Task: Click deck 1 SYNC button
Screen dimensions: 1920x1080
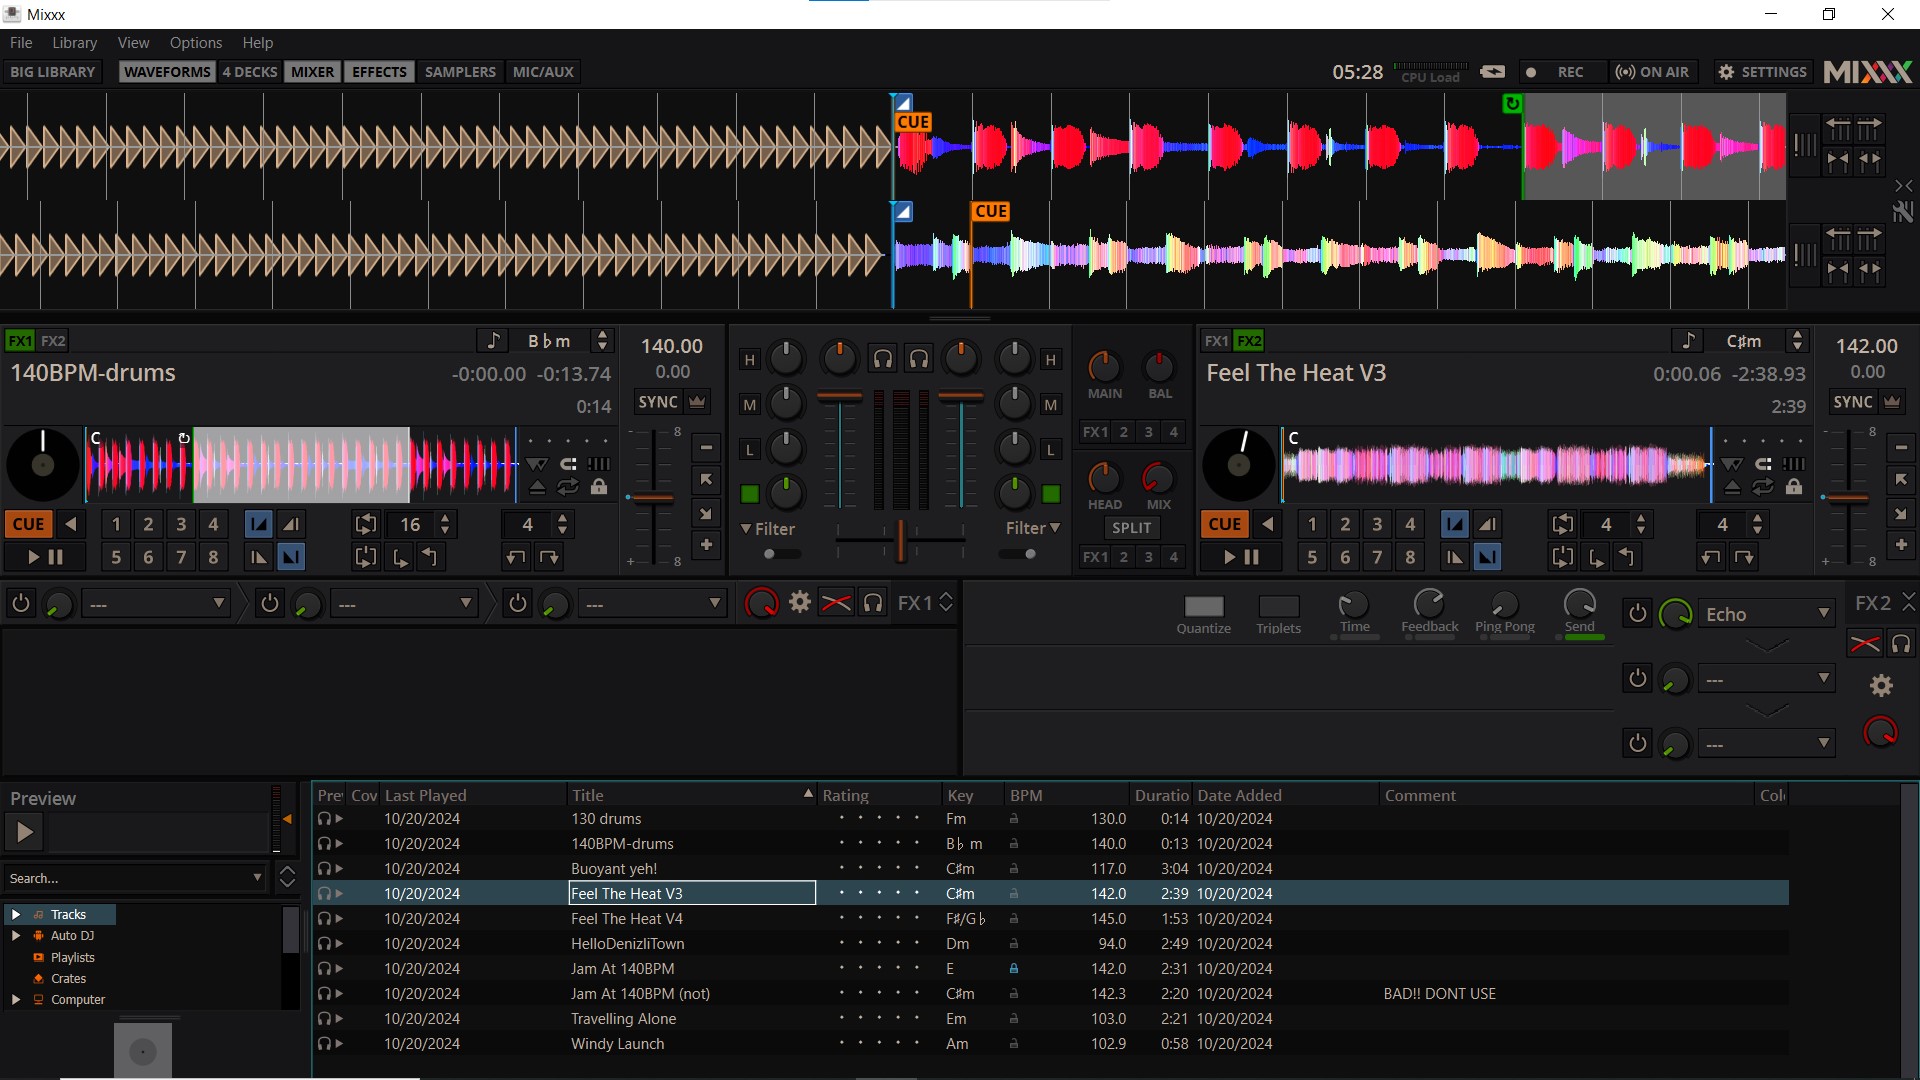Action: click(658, 402)
